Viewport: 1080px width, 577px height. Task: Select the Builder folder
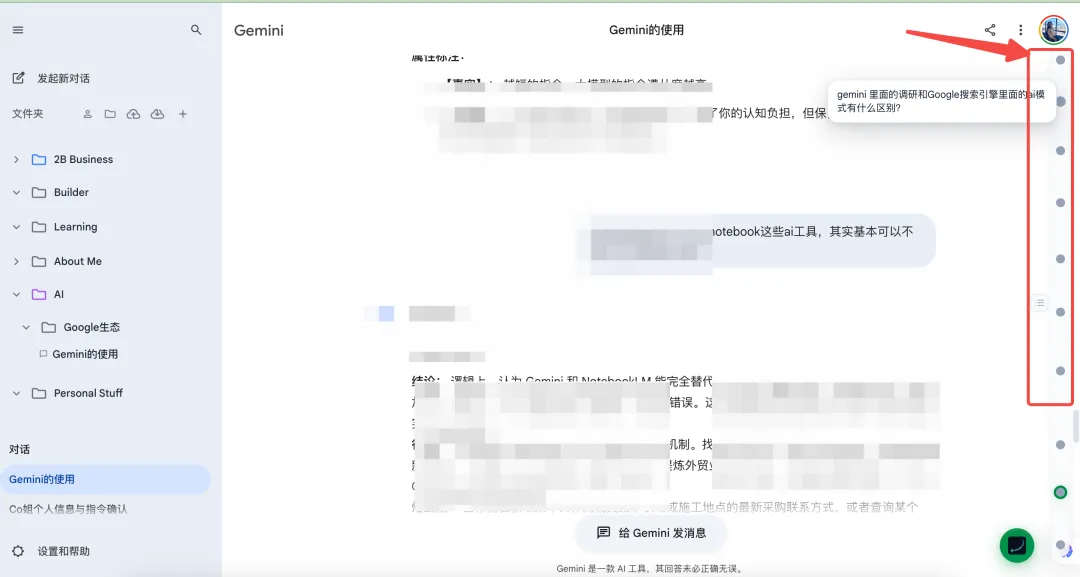pyautogui.click(x=61, y=193)
